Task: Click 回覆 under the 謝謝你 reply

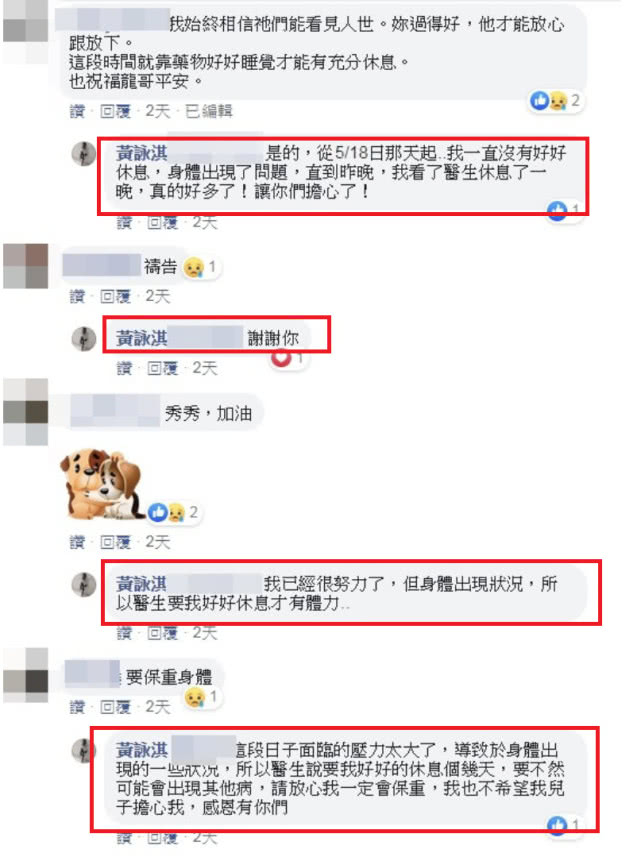Action: 163,368
